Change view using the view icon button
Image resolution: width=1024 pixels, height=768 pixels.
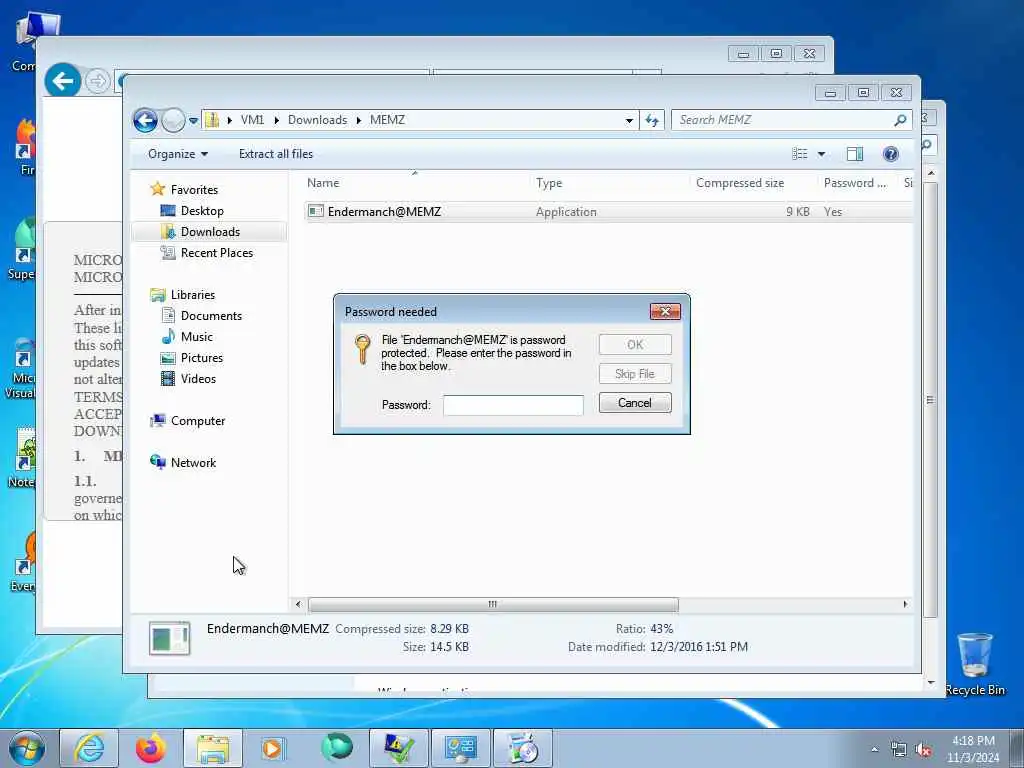[x=799, y=154]
